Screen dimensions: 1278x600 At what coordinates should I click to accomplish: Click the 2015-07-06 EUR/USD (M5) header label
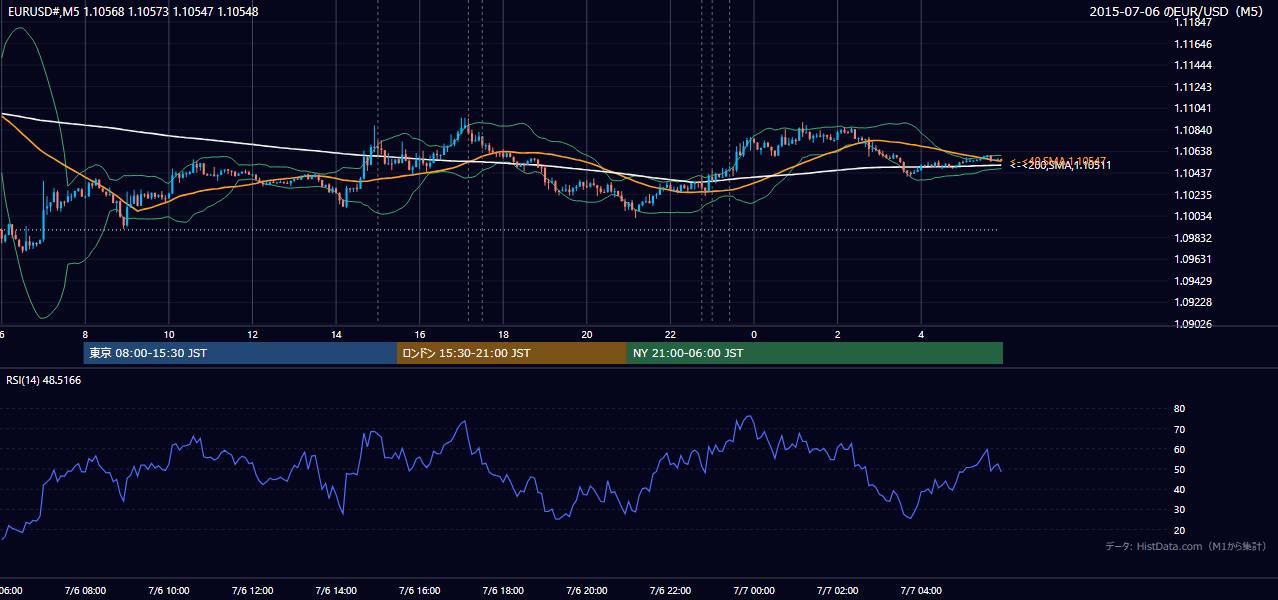pos(1178,11)
